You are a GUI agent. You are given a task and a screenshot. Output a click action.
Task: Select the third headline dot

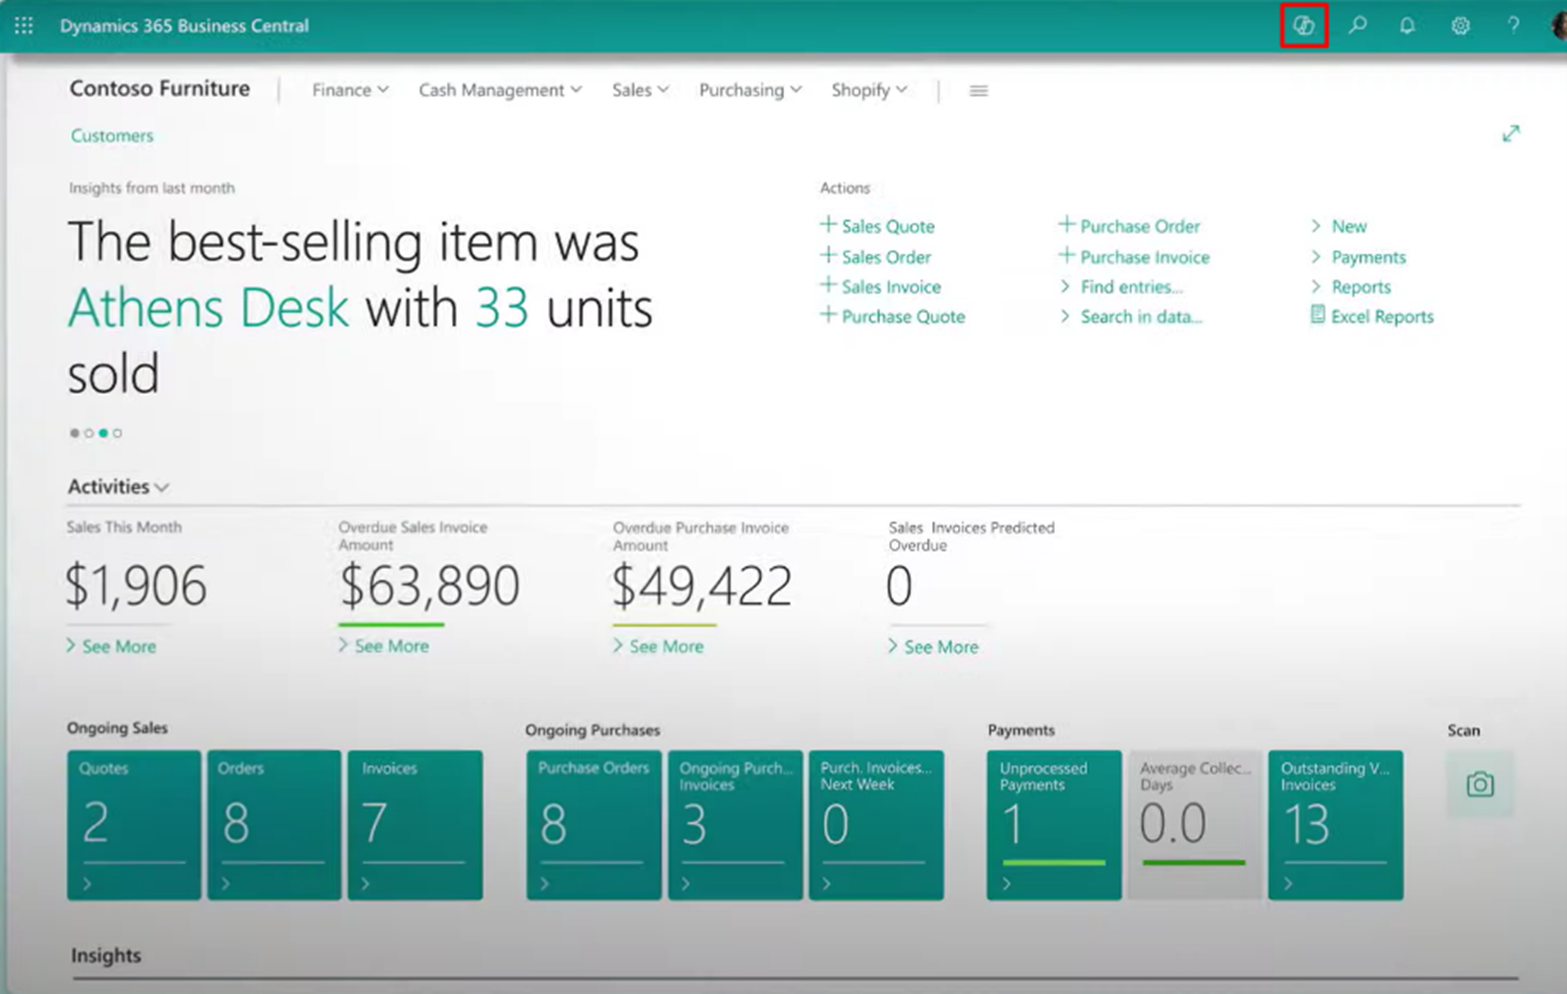pos(103,433)
